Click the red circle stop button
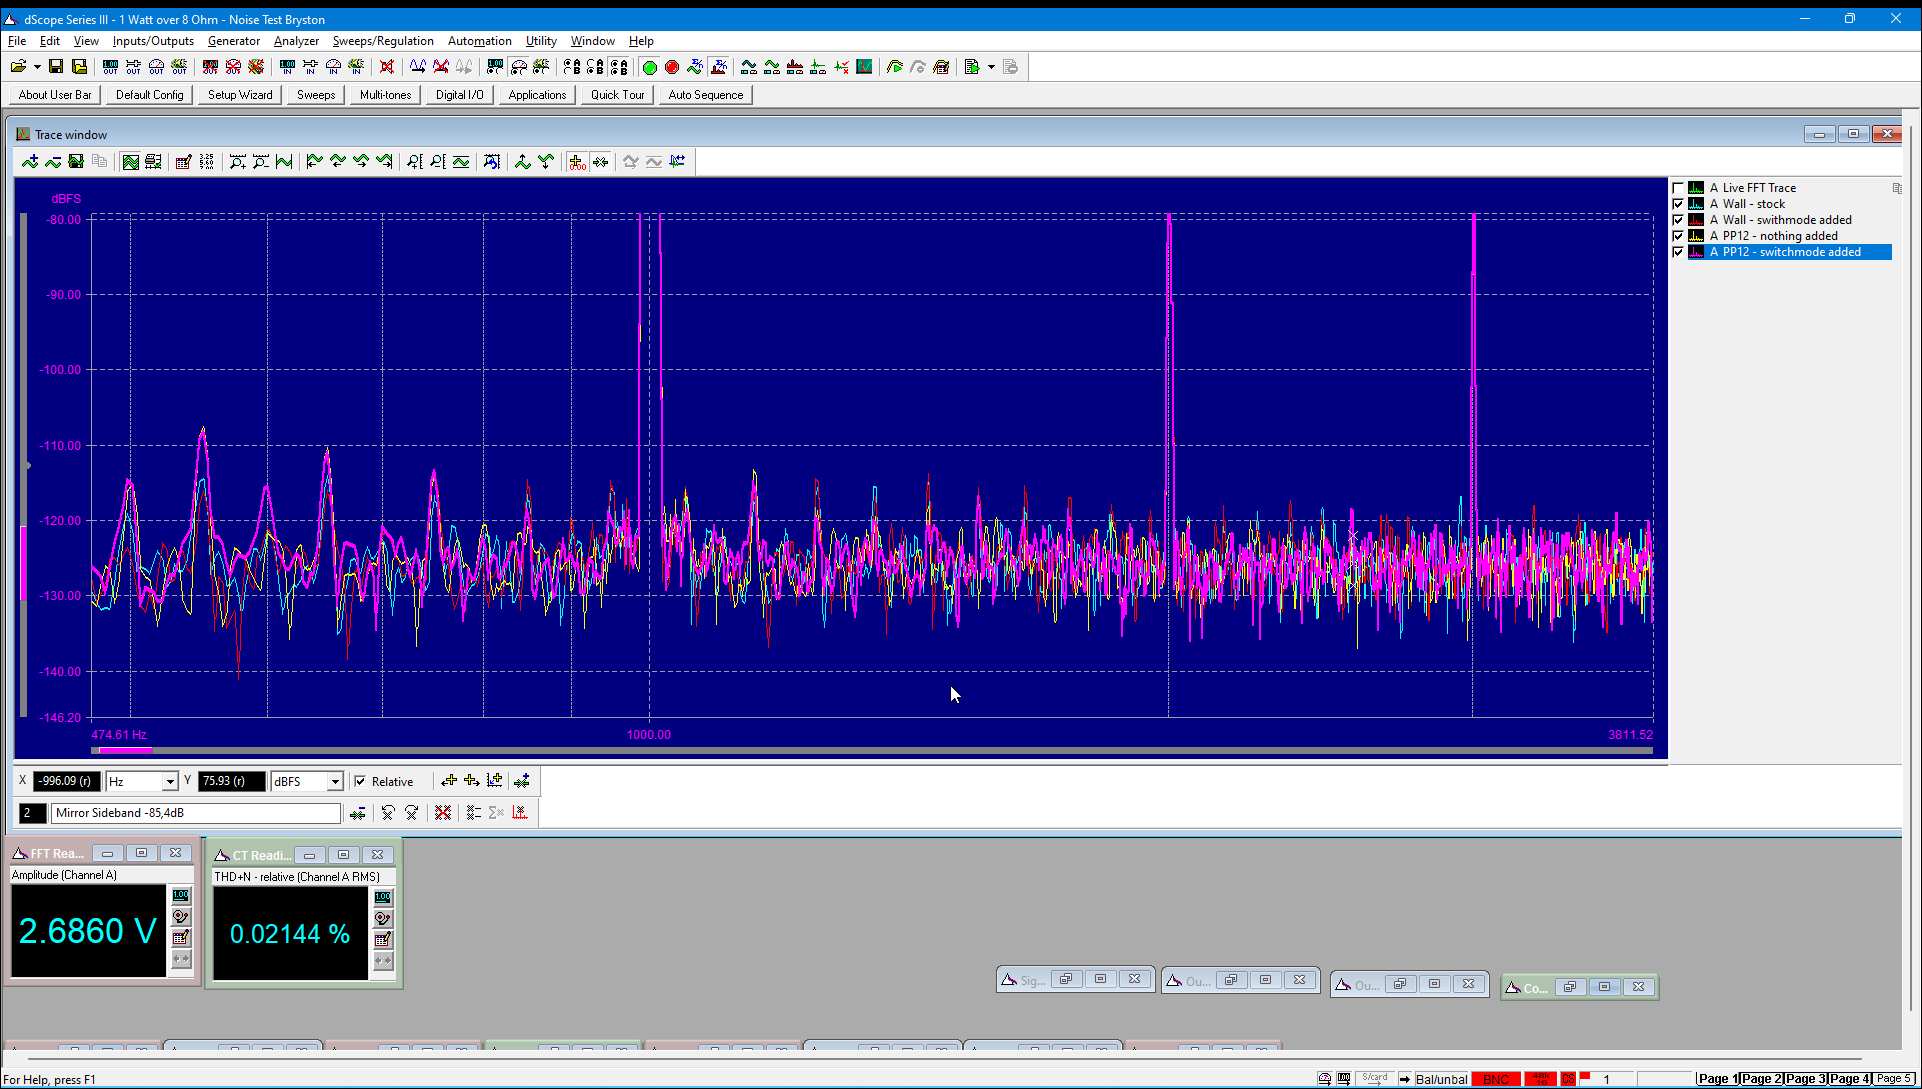This screenshot has height=1089, width=1922. (672, 67)
